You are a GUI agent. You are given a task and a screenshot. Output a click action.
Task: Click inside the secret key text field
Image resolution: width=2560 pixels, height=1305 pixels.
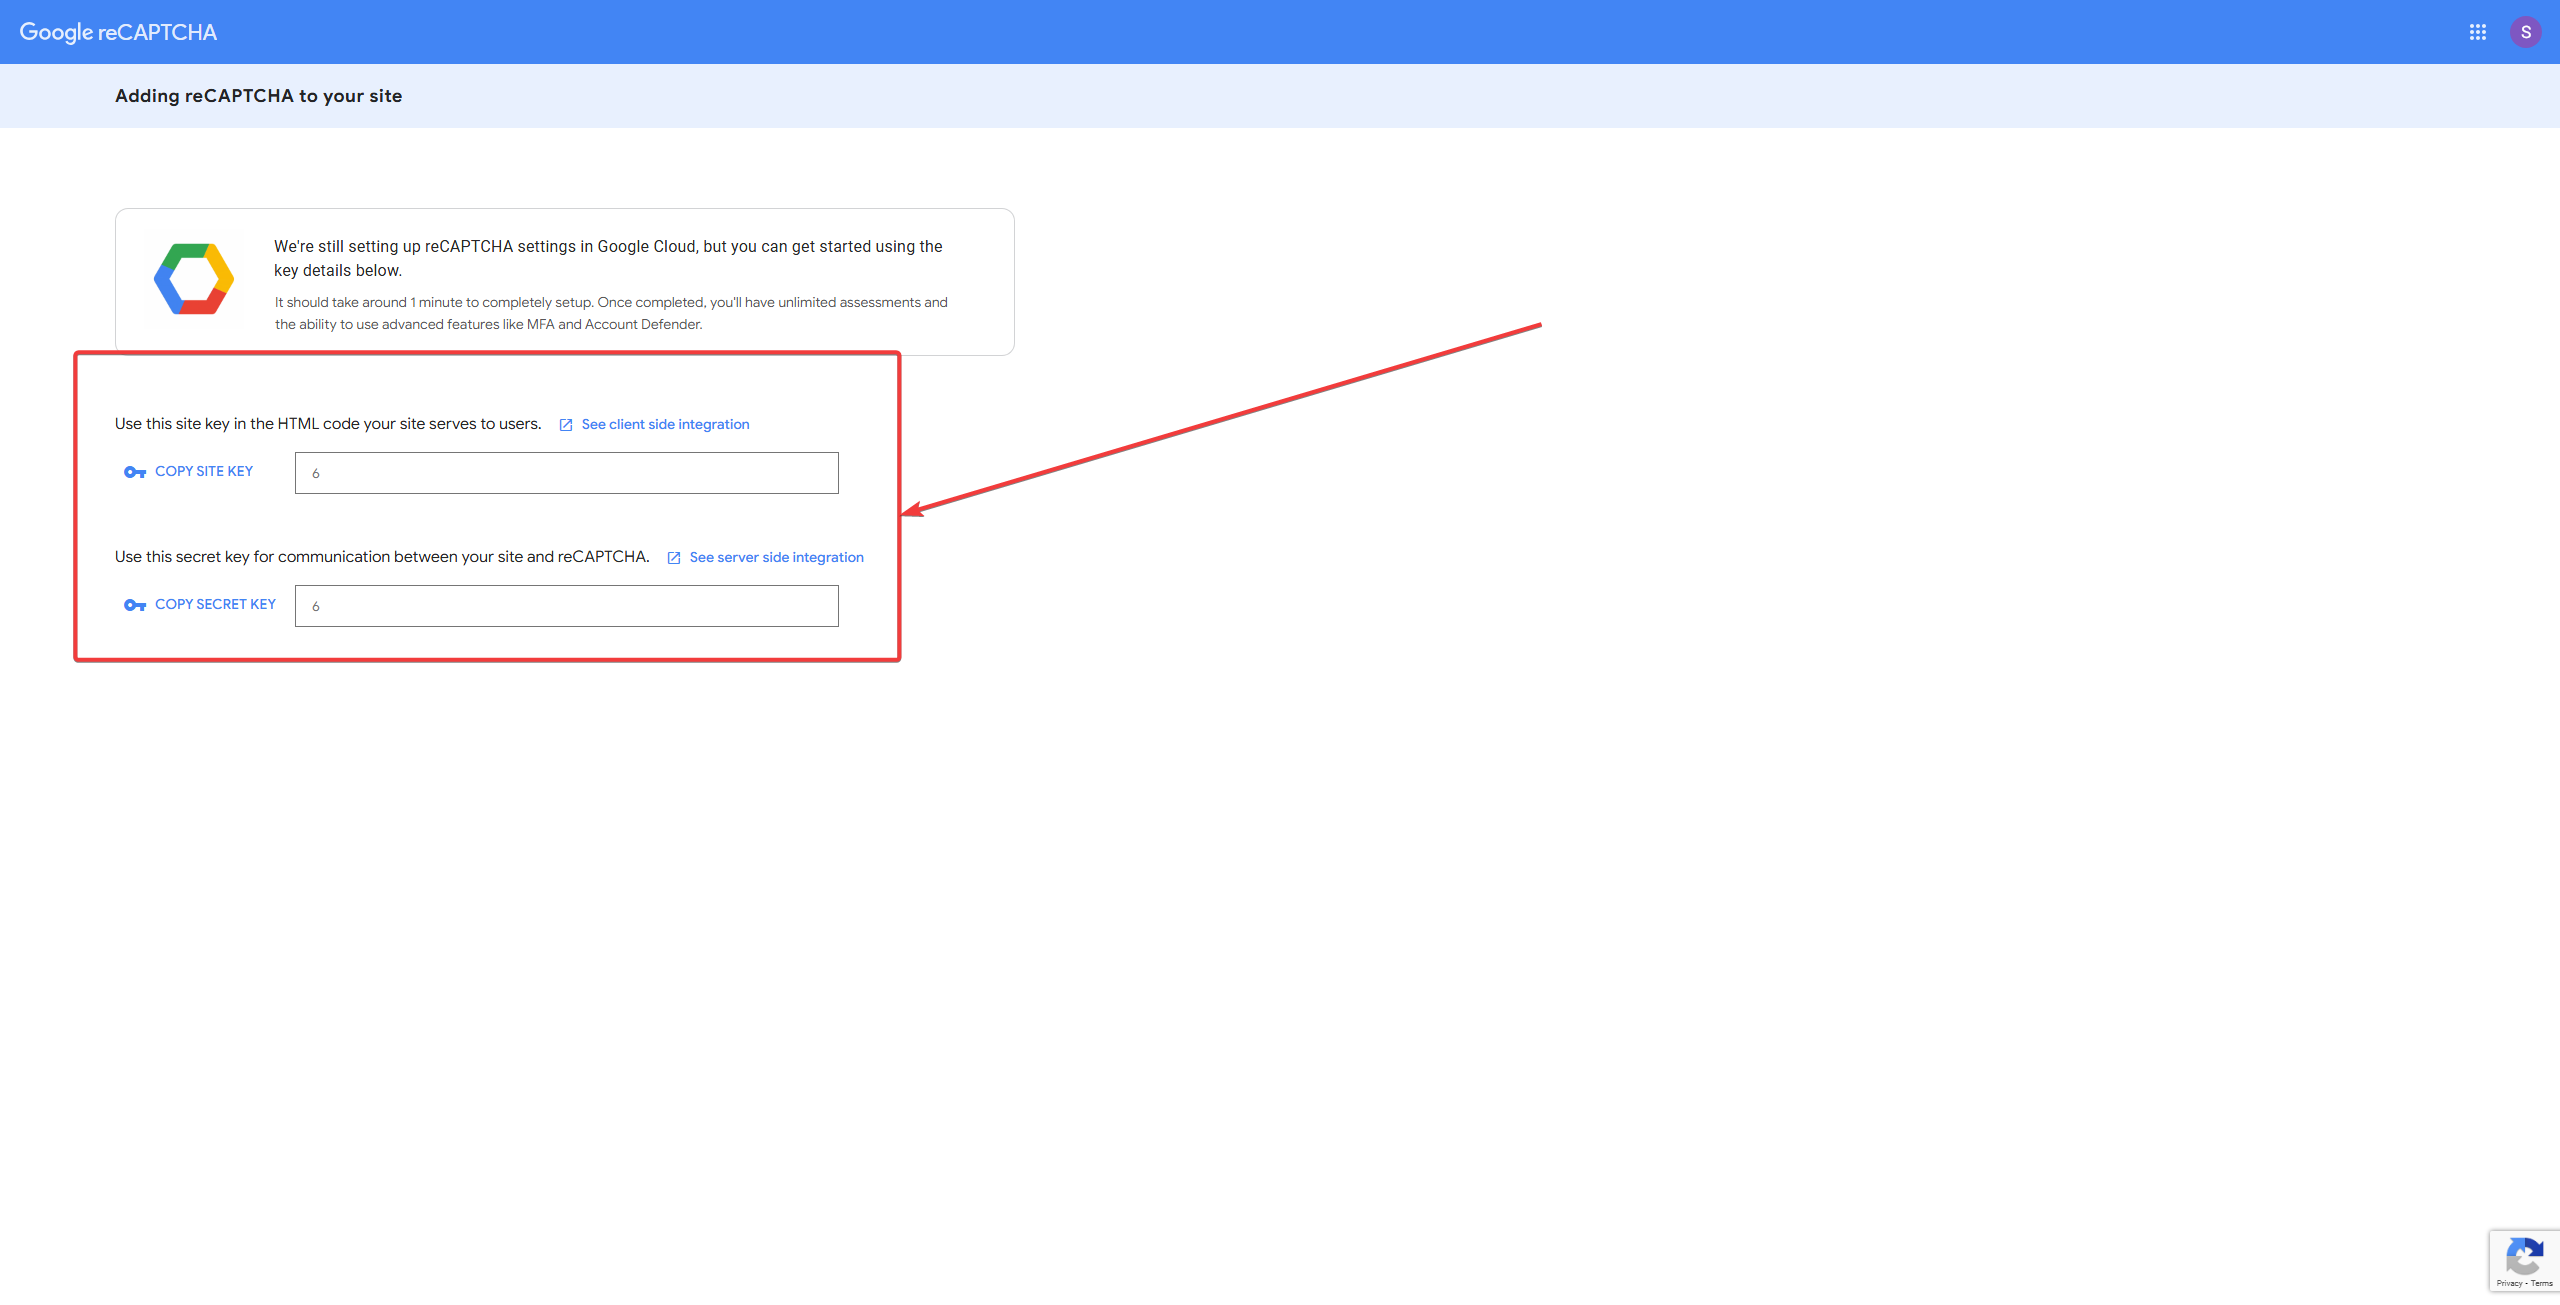click(566, 606)
